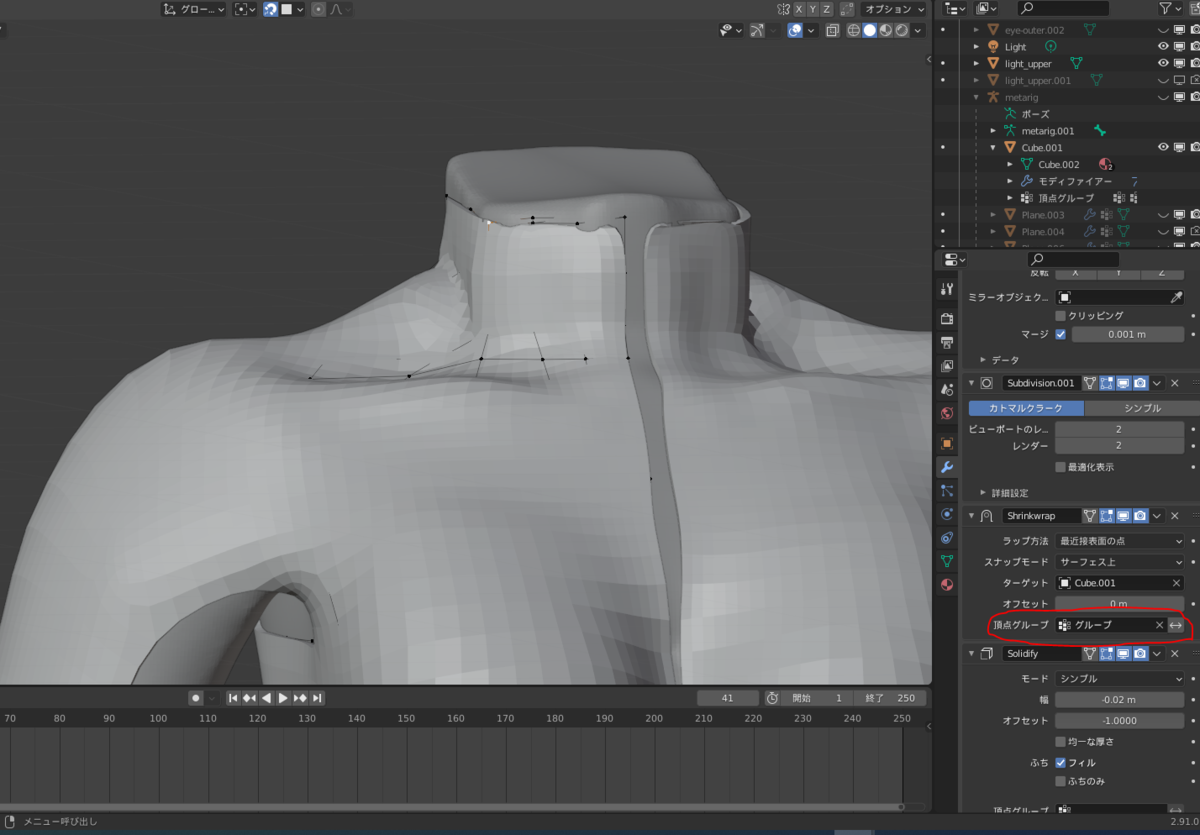Toggle Shrinkwrap edit mode display icon
Viewport: 1200px width, 835px height.
pos(1106,516)
